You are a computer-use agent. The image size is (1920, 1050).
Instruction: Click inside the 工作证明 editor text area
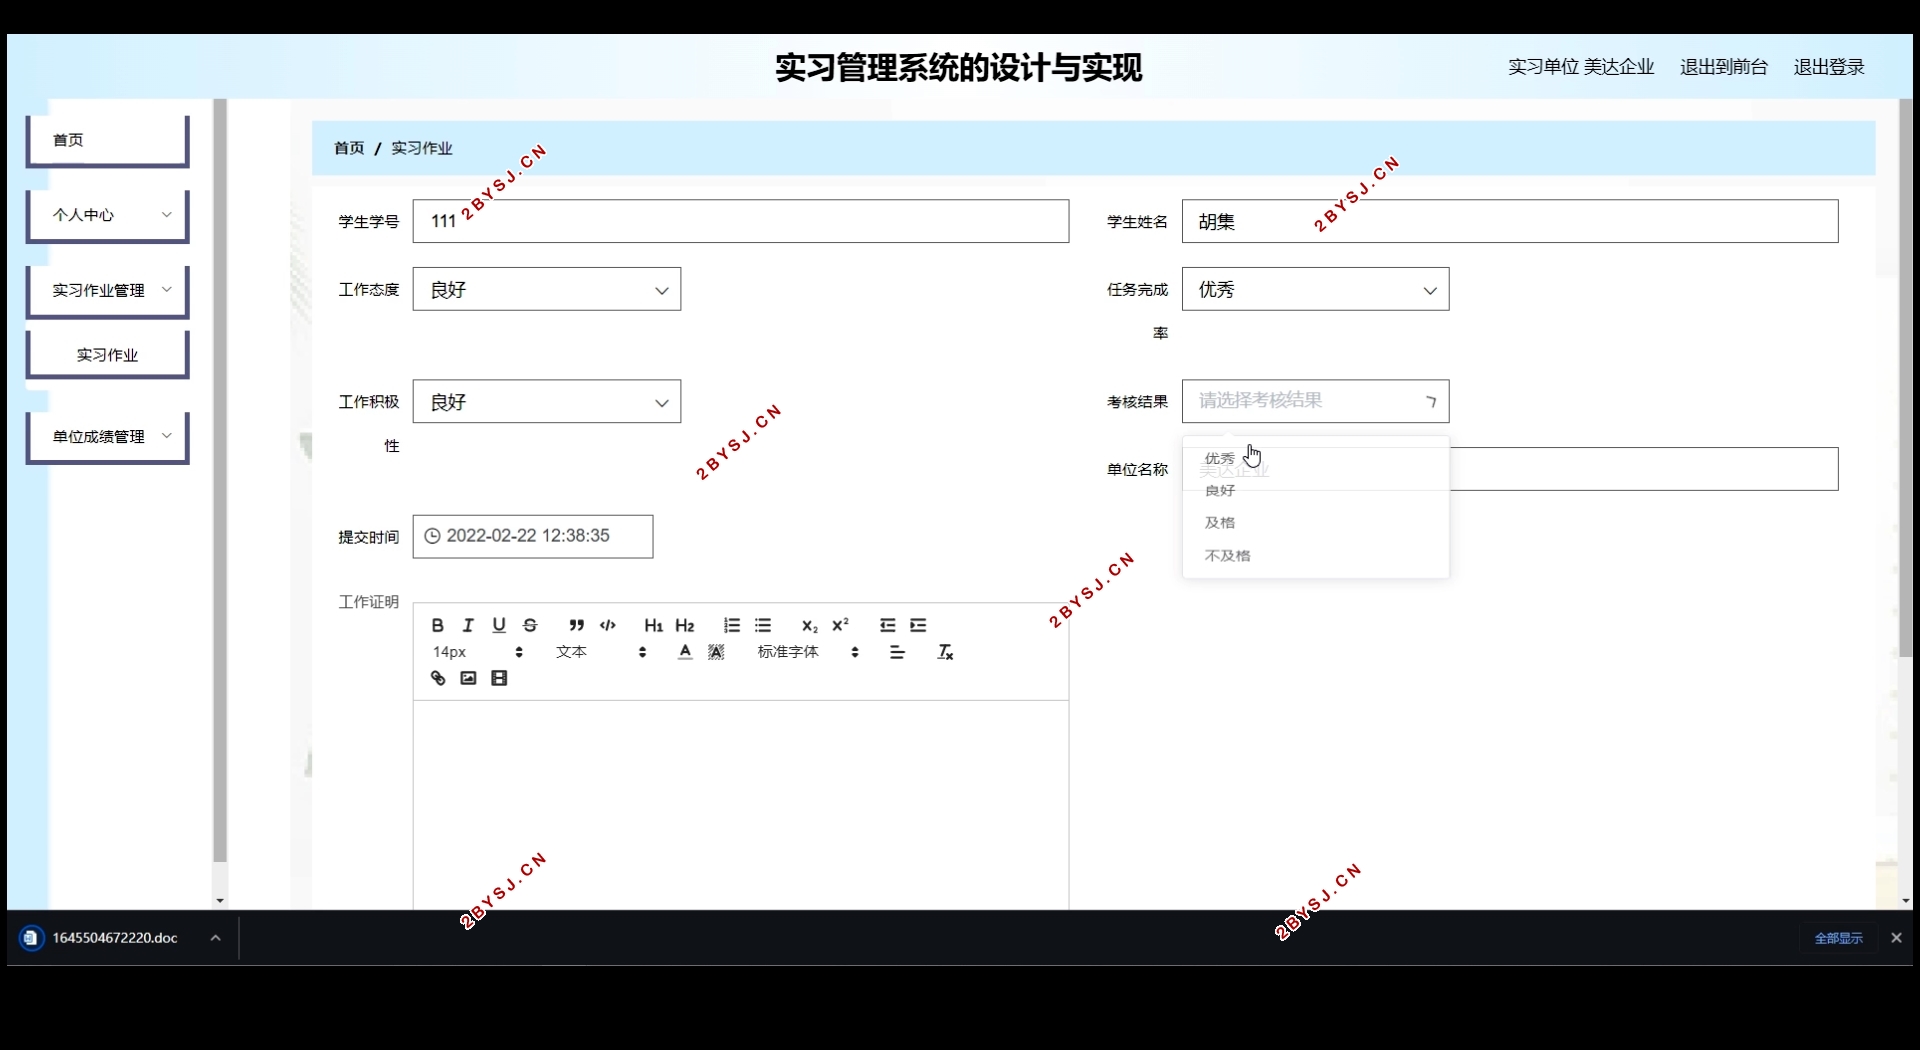coord(741,805)
